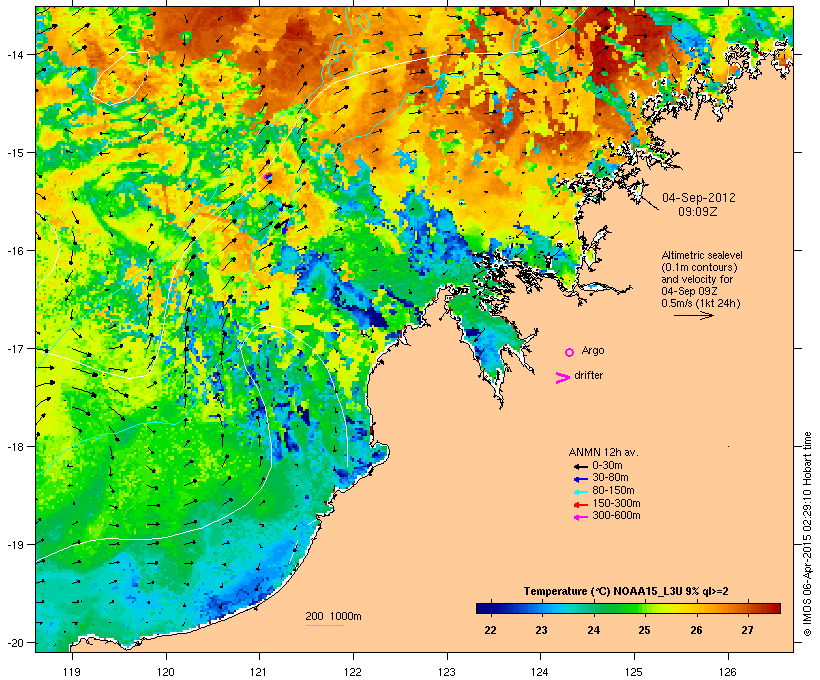
Task: Click colorbar tick label 24
Action: coord(593,630)
